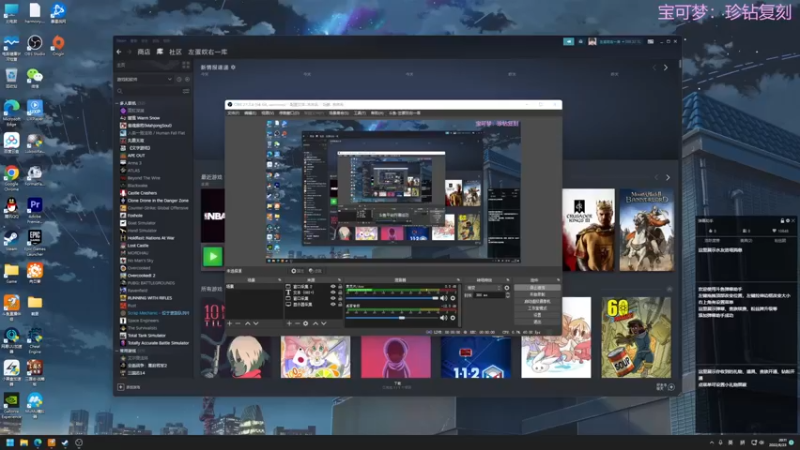Image resolution: width=800 pixels, height=450 pixels.
Task: Open the QQ penguin desktop icon
Action: coord(11,208)
